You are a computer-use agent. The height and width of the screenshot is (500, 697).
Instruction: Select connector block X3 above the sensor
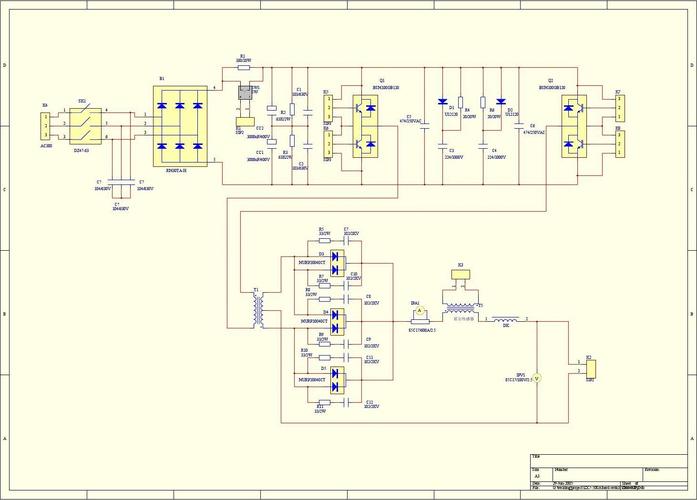click(x=461, y=274)
